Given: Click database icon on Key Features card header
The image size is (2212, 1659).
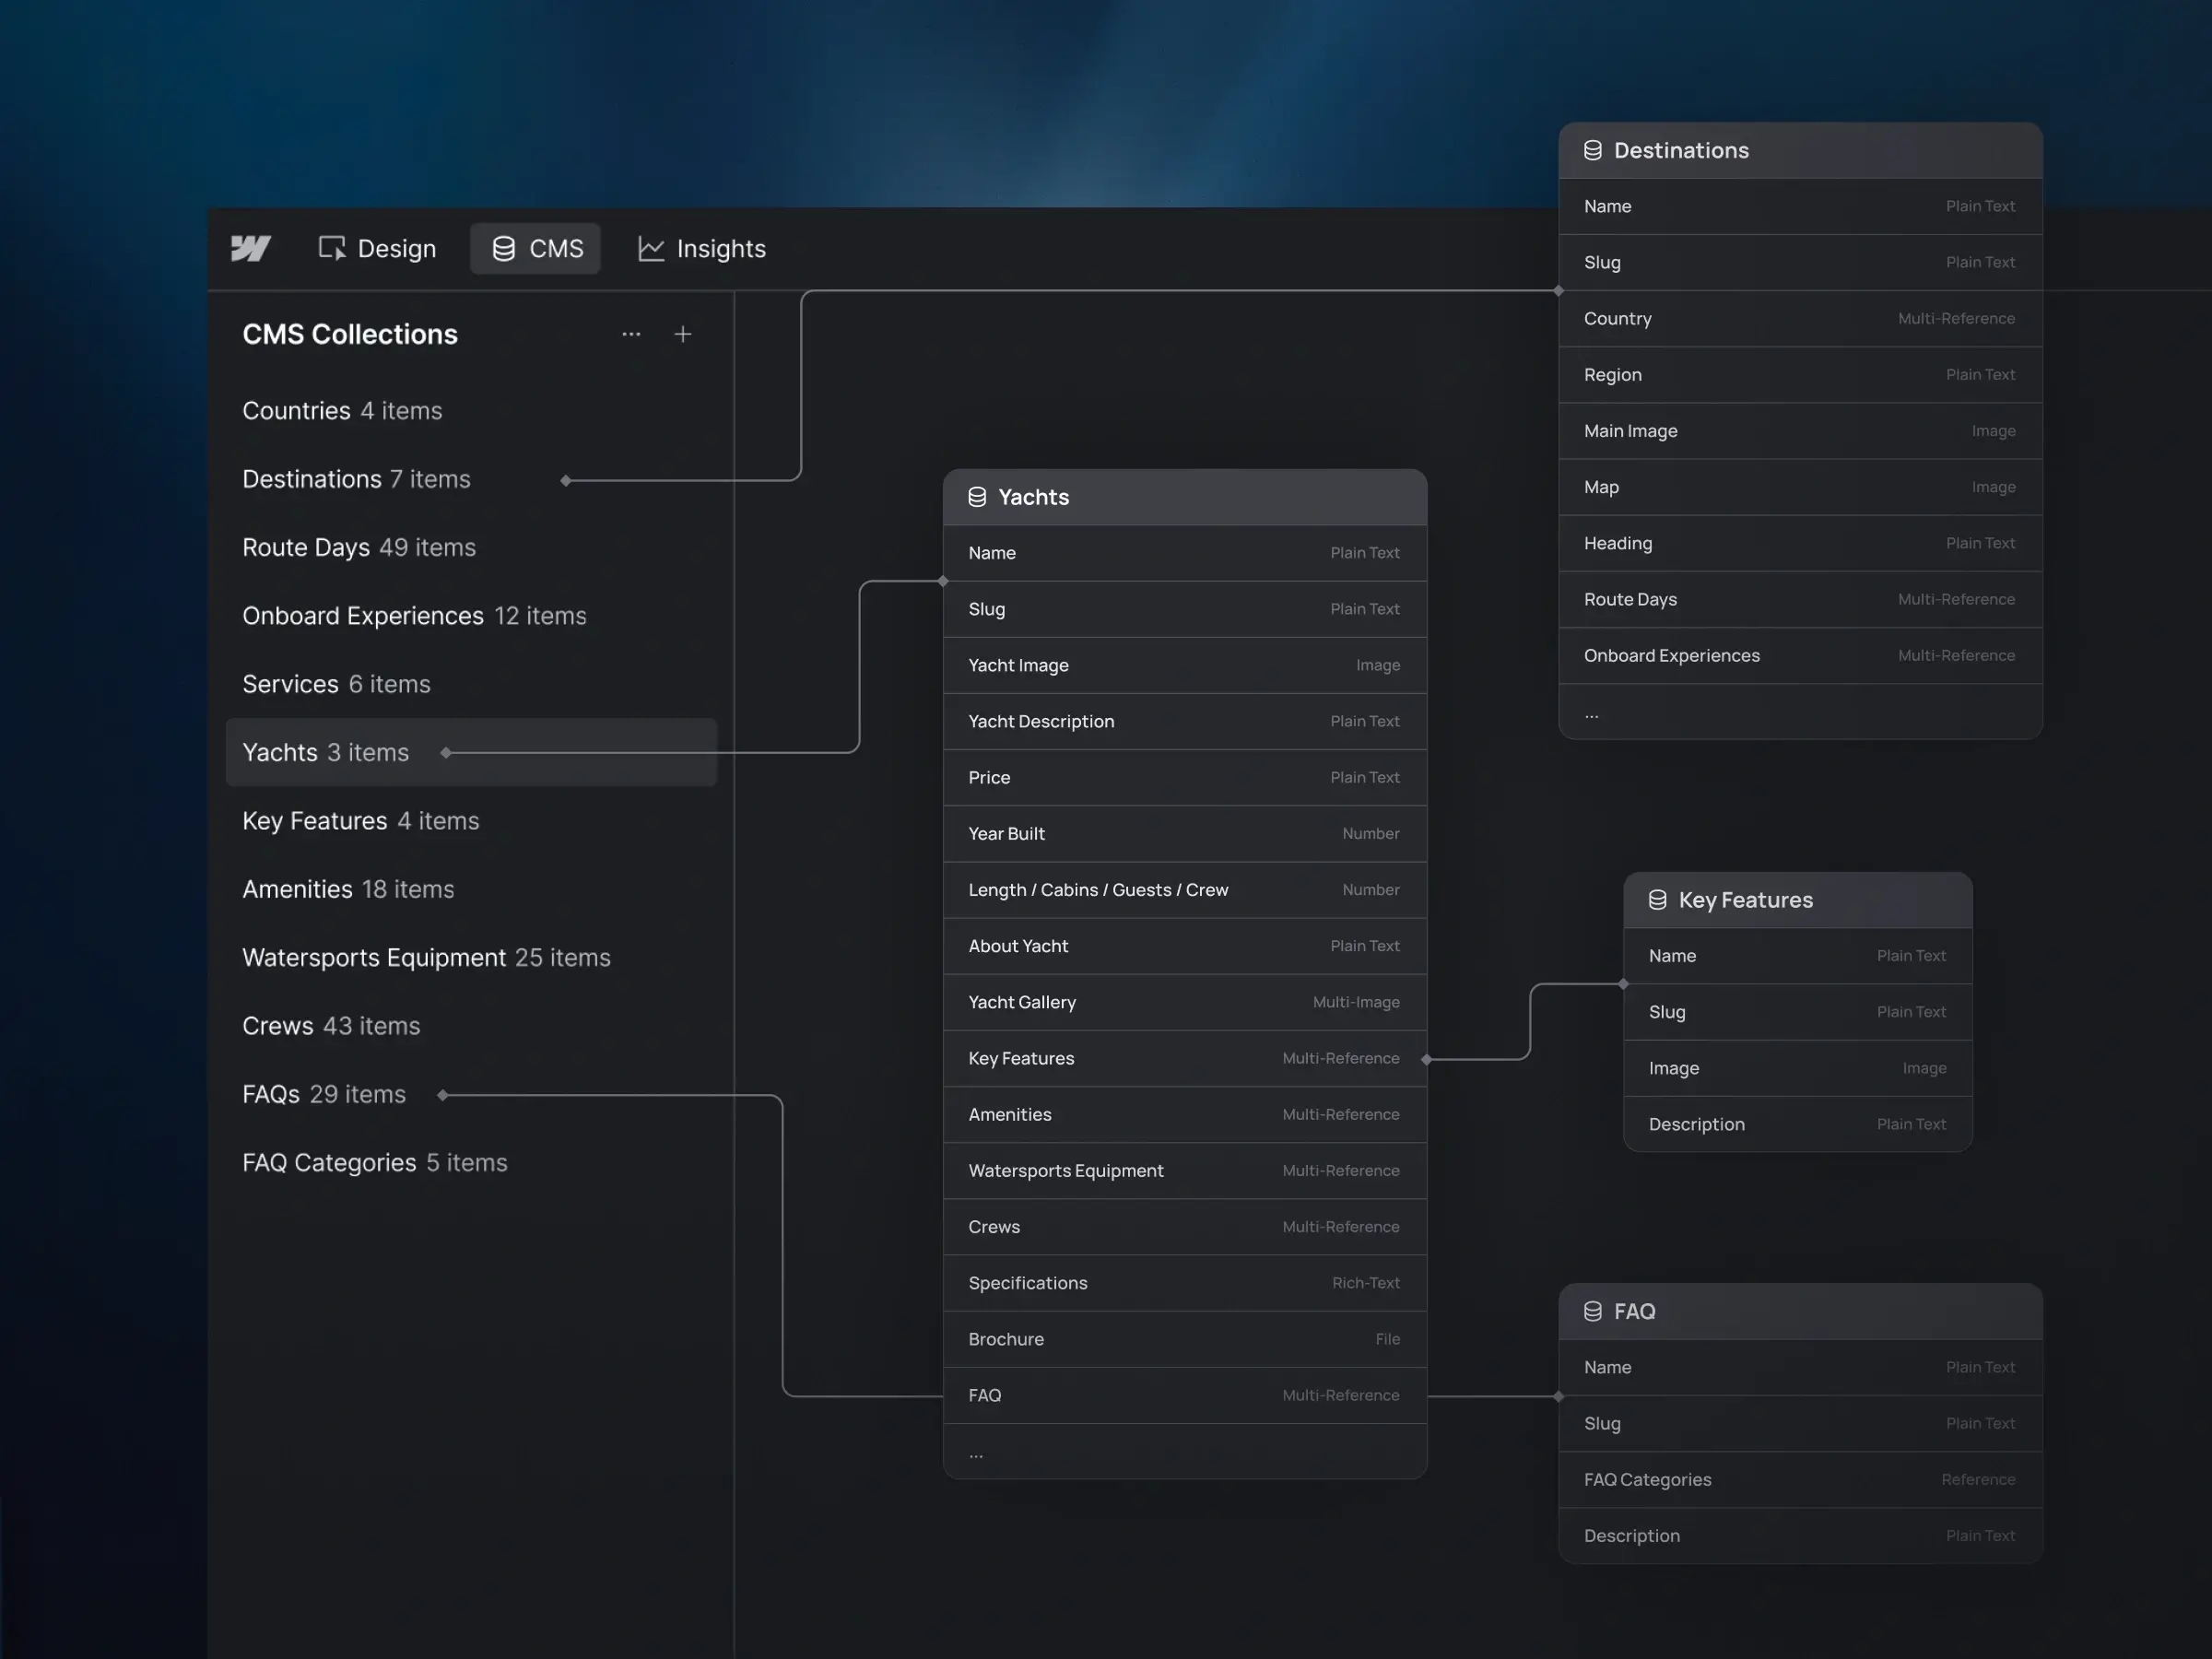Looking at the screenshot, I should click(1657, 900).
